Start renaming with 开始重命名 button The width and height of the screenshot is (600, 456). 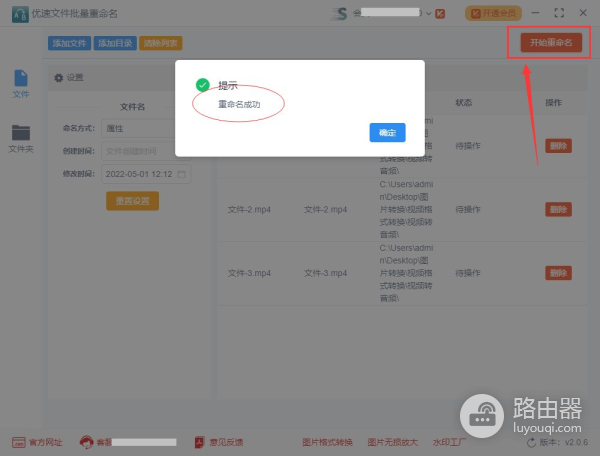click(x=551, y=42)
